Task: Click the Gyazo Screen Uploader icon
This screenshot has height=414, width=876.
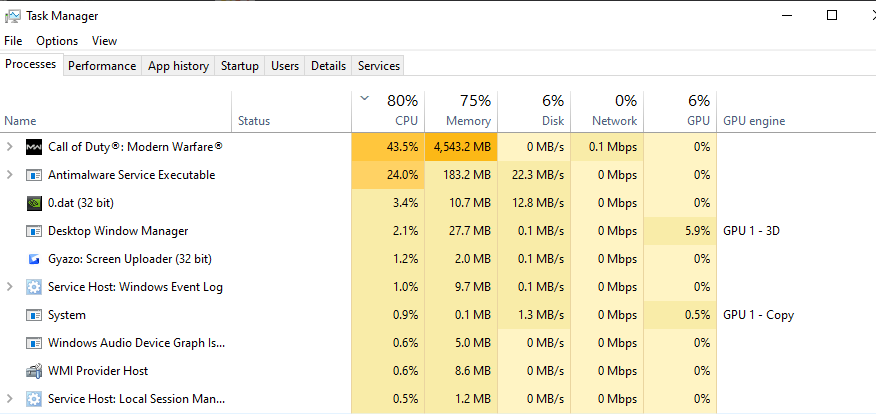Action: [35, 259]
